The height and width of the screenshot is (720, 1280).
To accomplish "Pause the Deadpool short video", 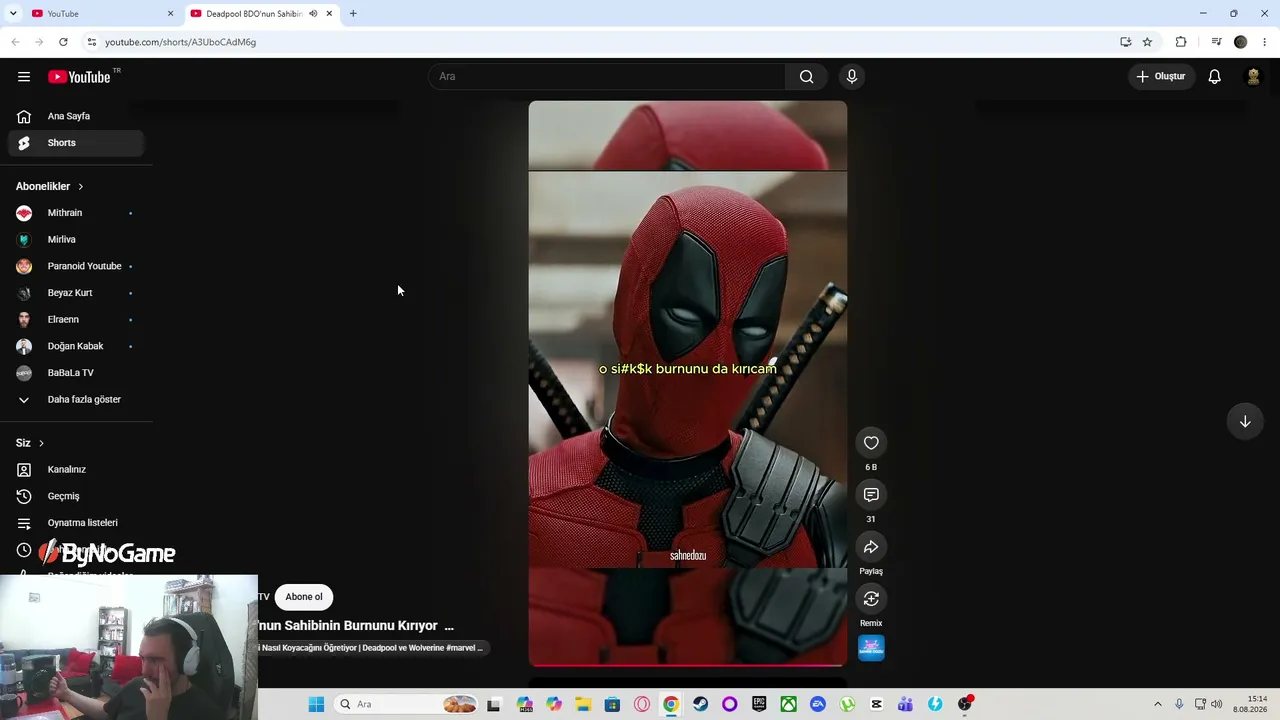I will coord(688,383).
